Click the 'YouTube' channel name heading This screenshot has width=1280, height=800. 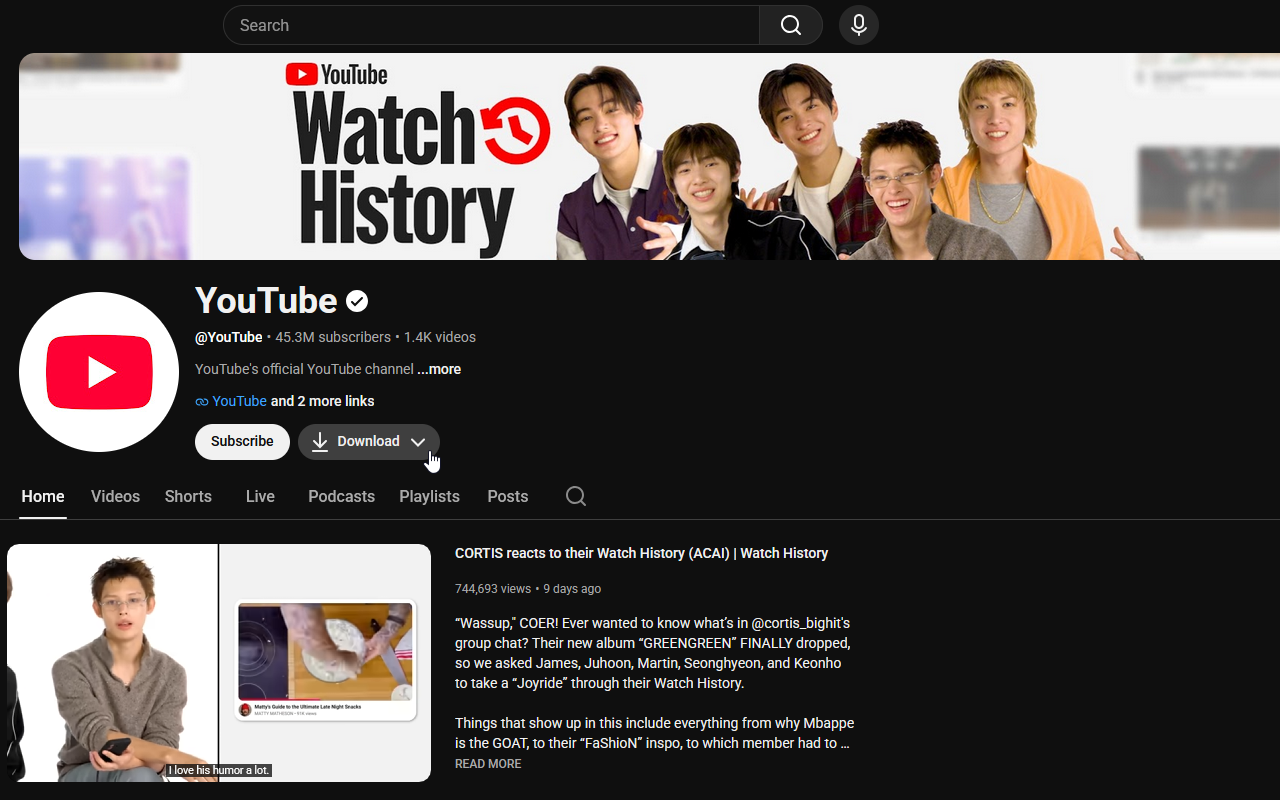tap(266, 301)
